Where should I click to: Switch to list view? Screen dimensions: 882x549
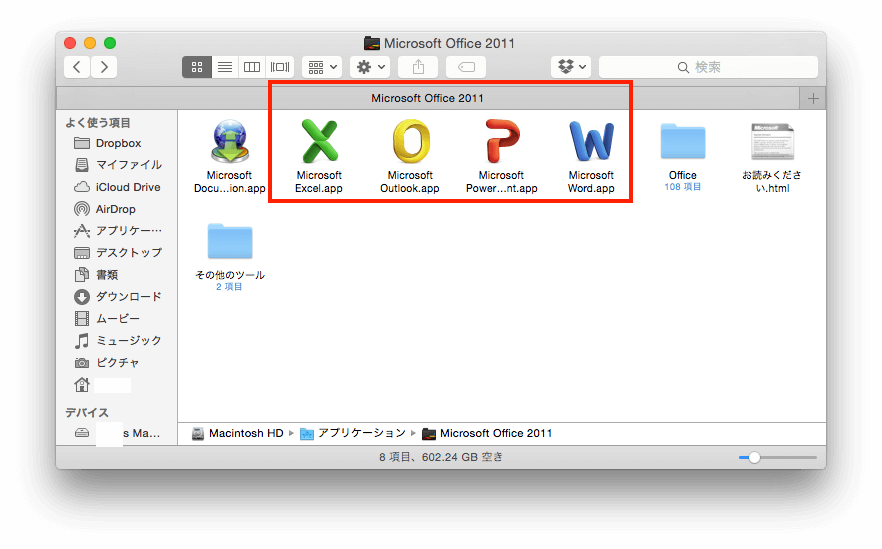coord(225,67)
